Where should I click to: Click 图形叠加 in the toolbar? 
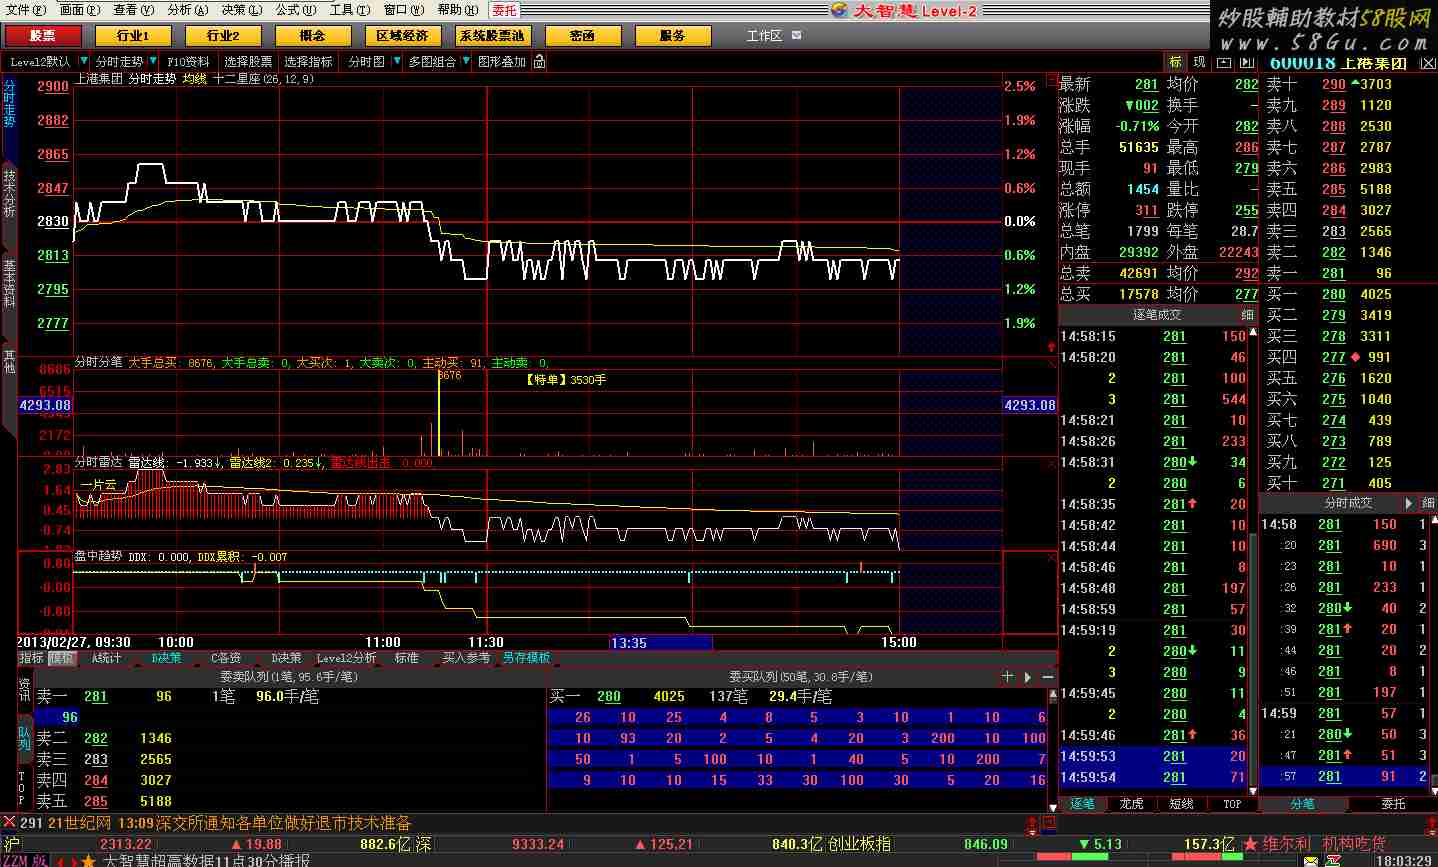(502, 62)
